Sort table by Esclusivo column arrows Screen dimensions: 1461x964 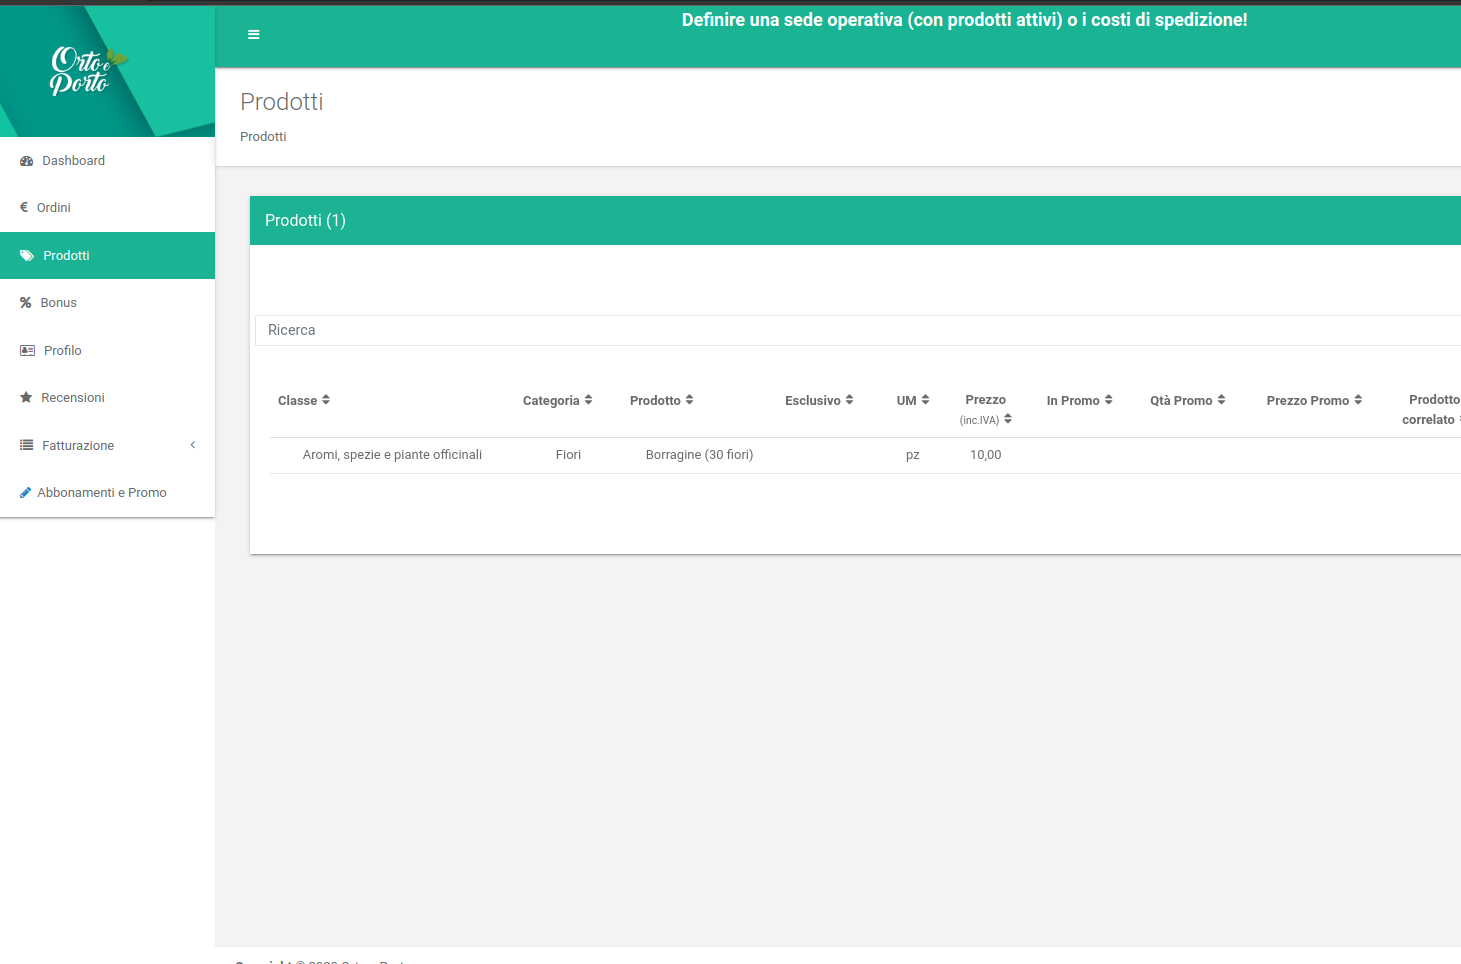(850, 400)
